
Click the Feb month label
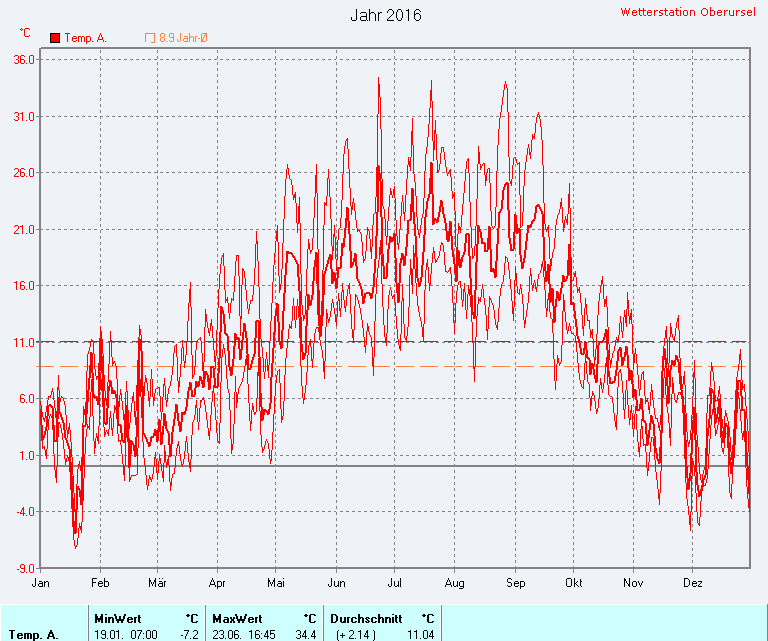(x=100, y=583)
